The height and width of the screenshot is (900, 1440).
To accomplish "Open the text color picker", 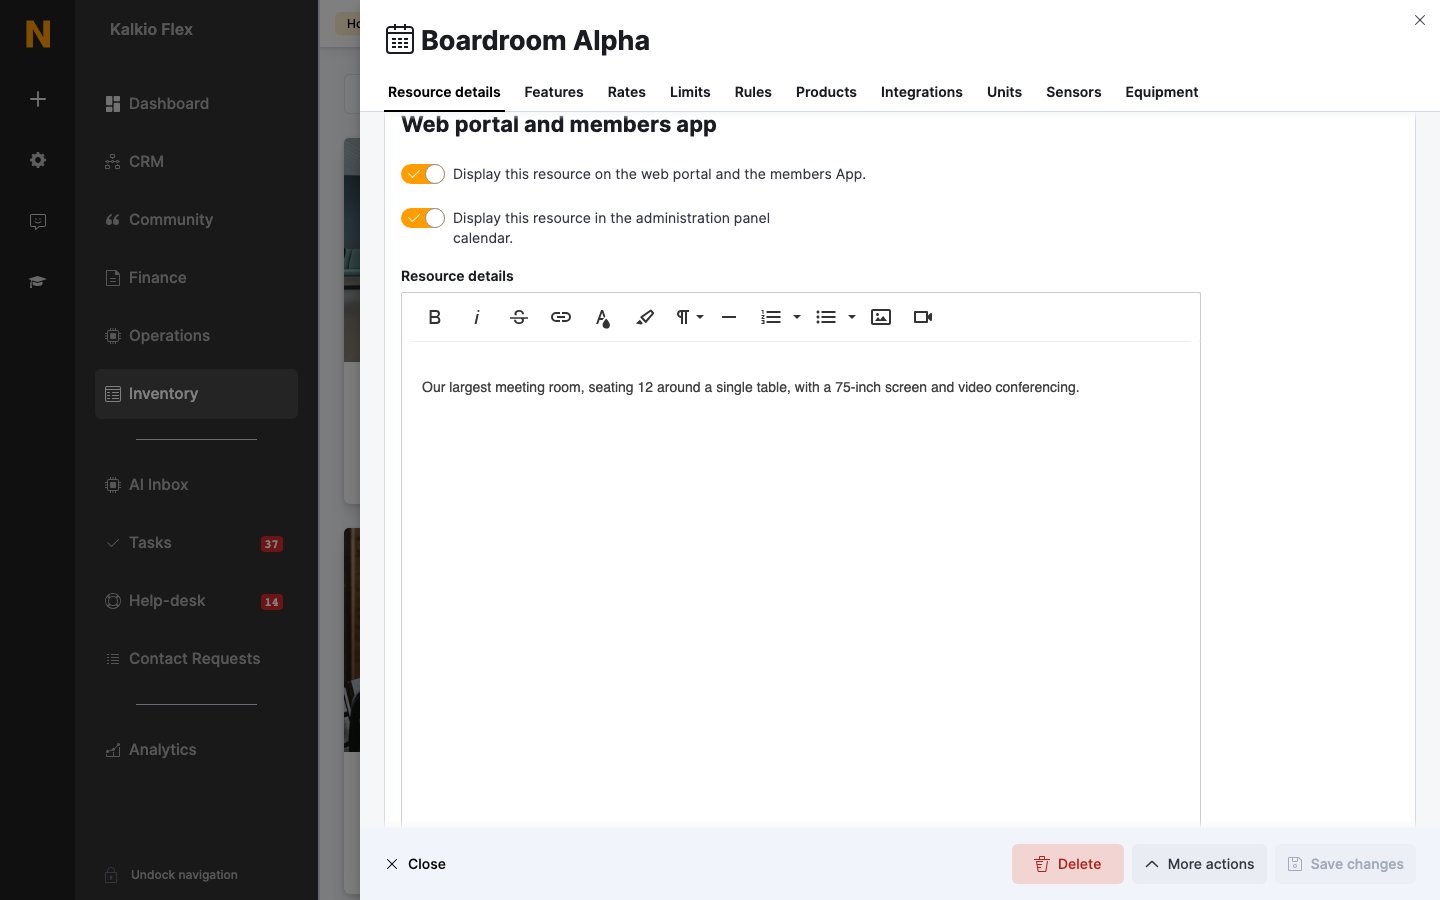I will point(602,317).
